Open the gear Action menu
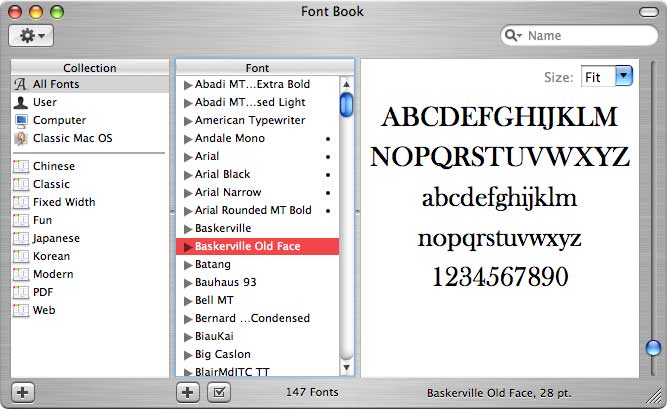 [31, 35]
